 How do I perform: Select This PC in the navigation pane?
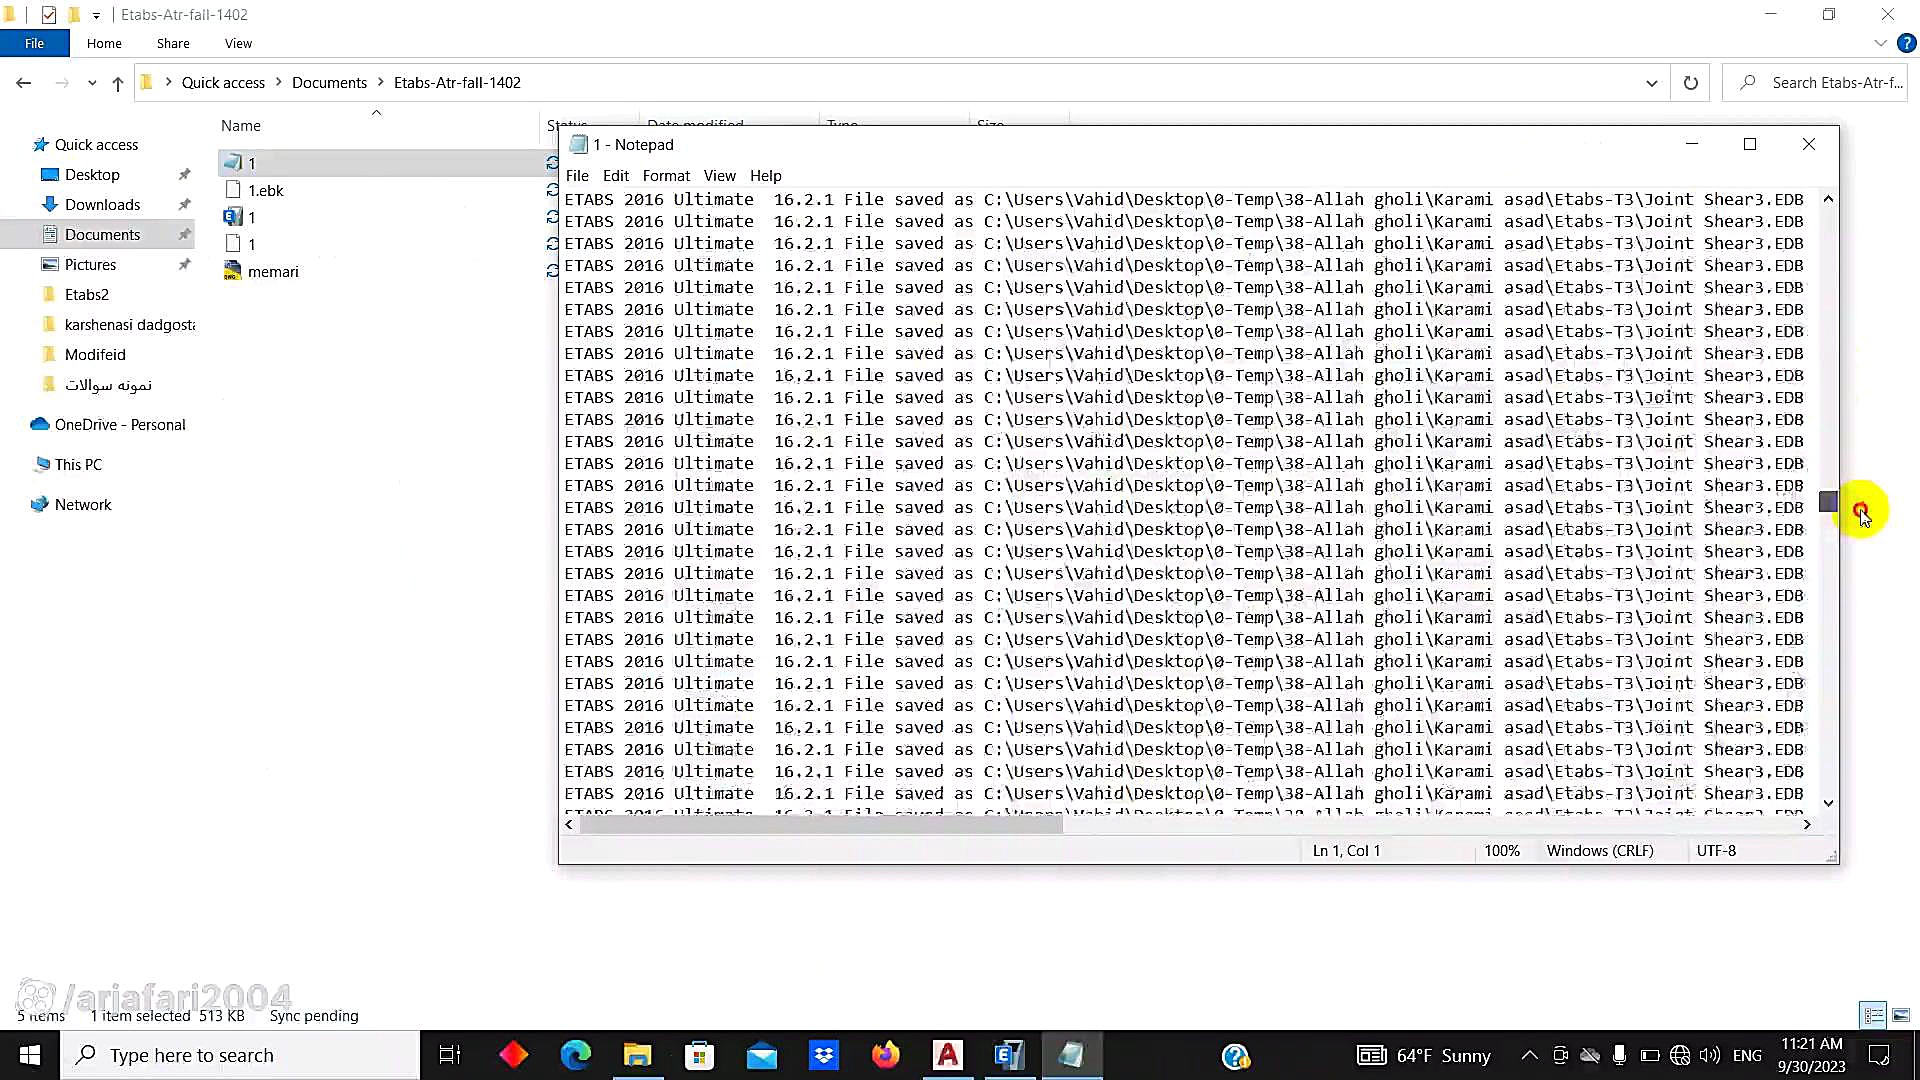pos(78,465)
